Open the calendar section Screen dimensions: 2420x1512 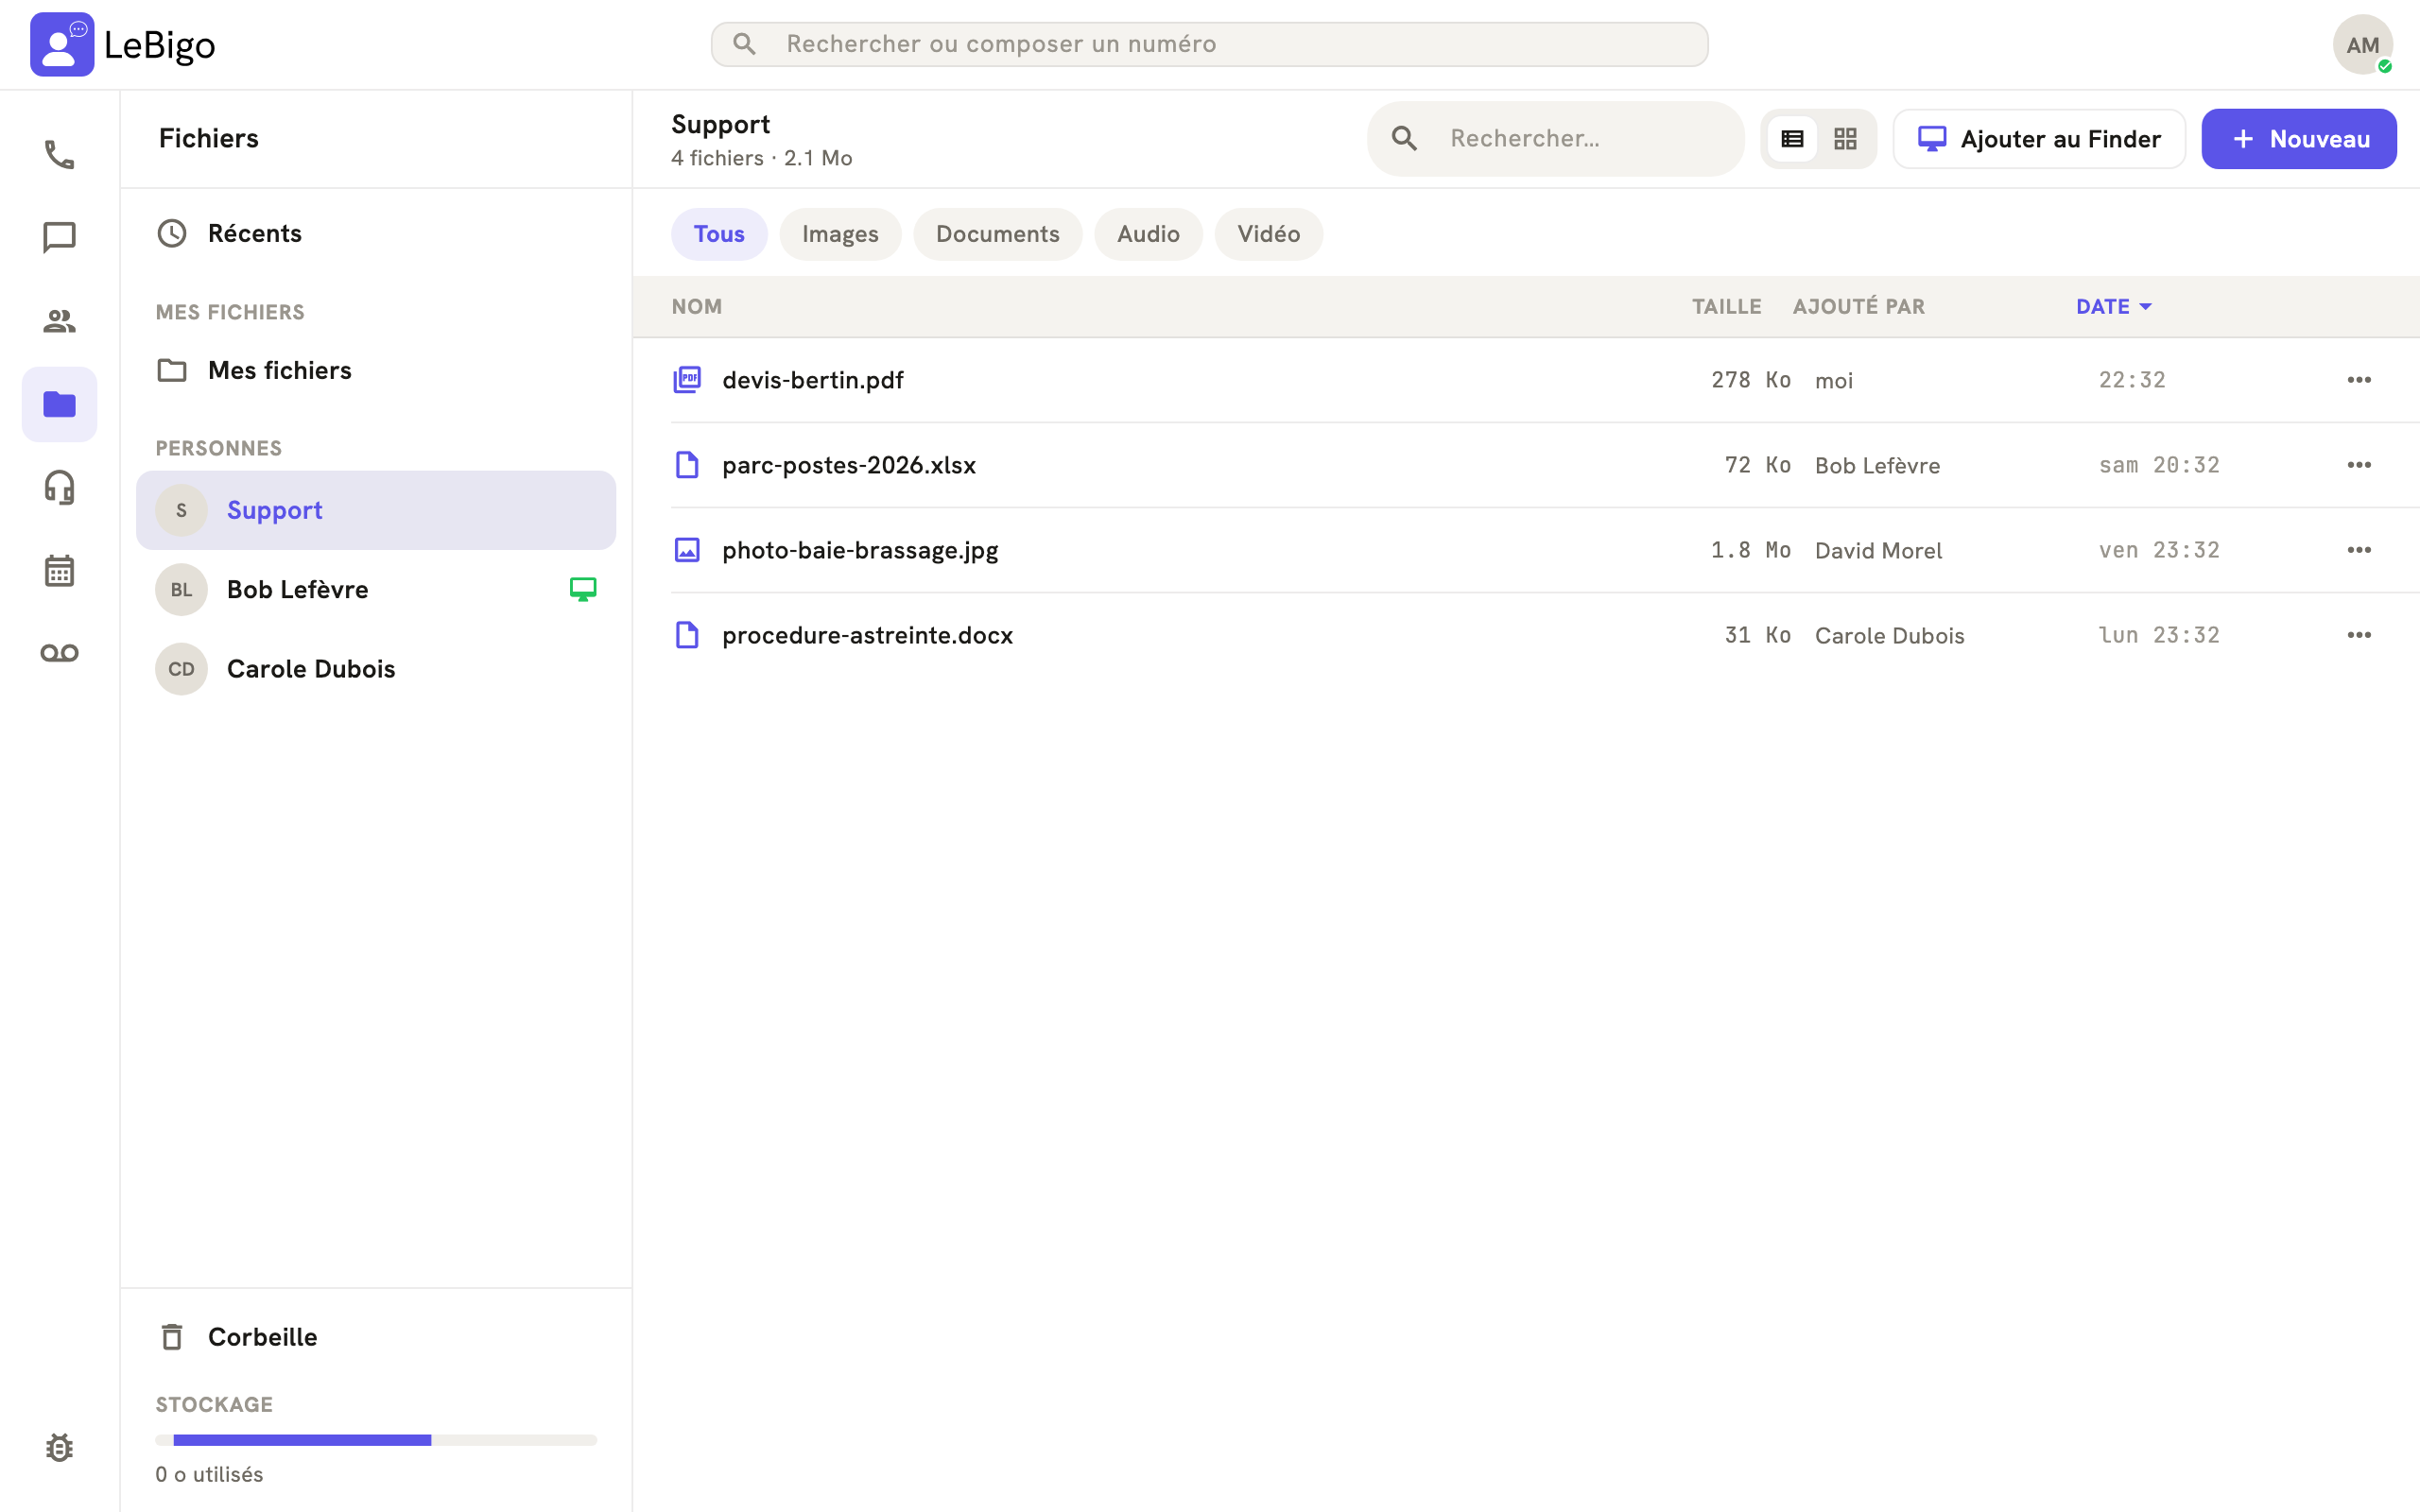point(59,570)
